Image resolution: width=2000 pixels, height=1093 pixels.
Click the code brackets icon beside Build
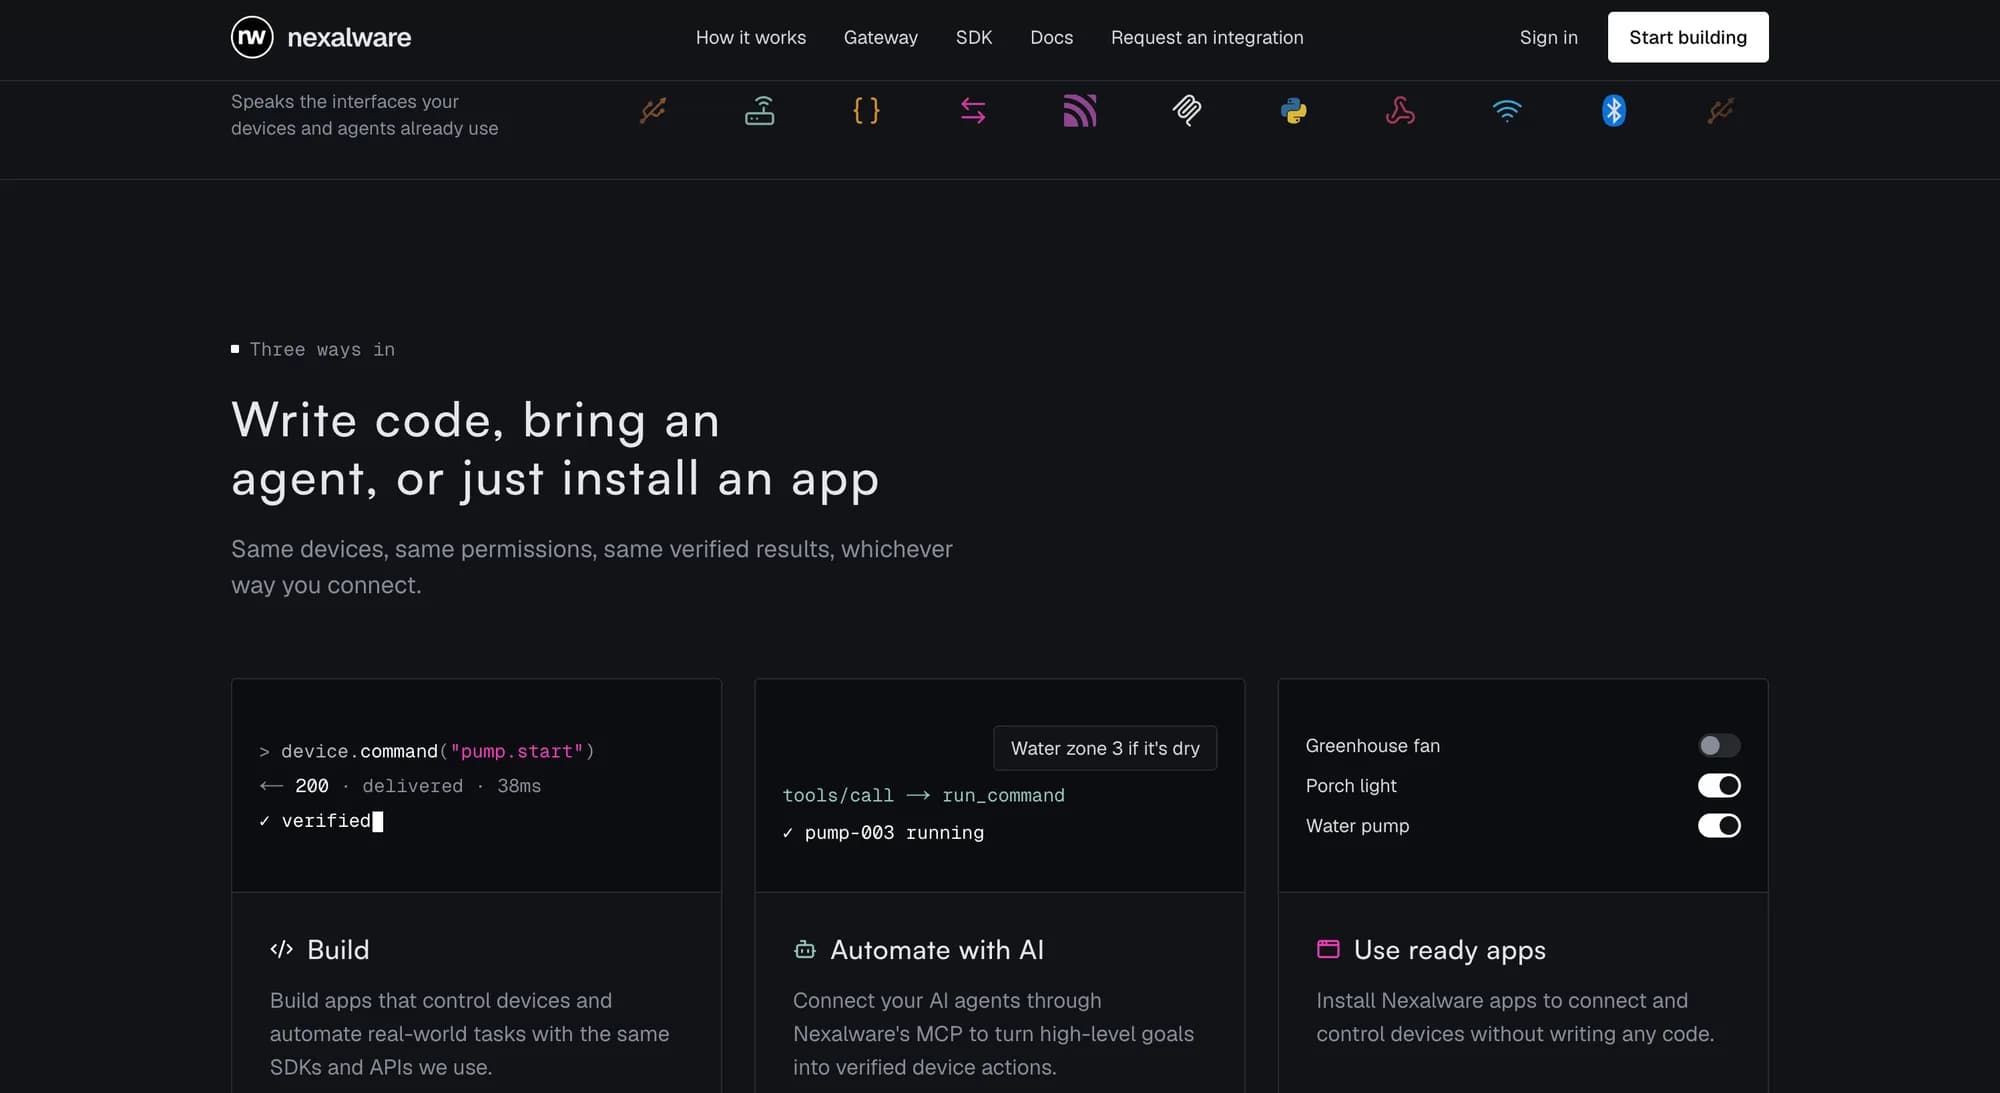click(x=282, y=949)
